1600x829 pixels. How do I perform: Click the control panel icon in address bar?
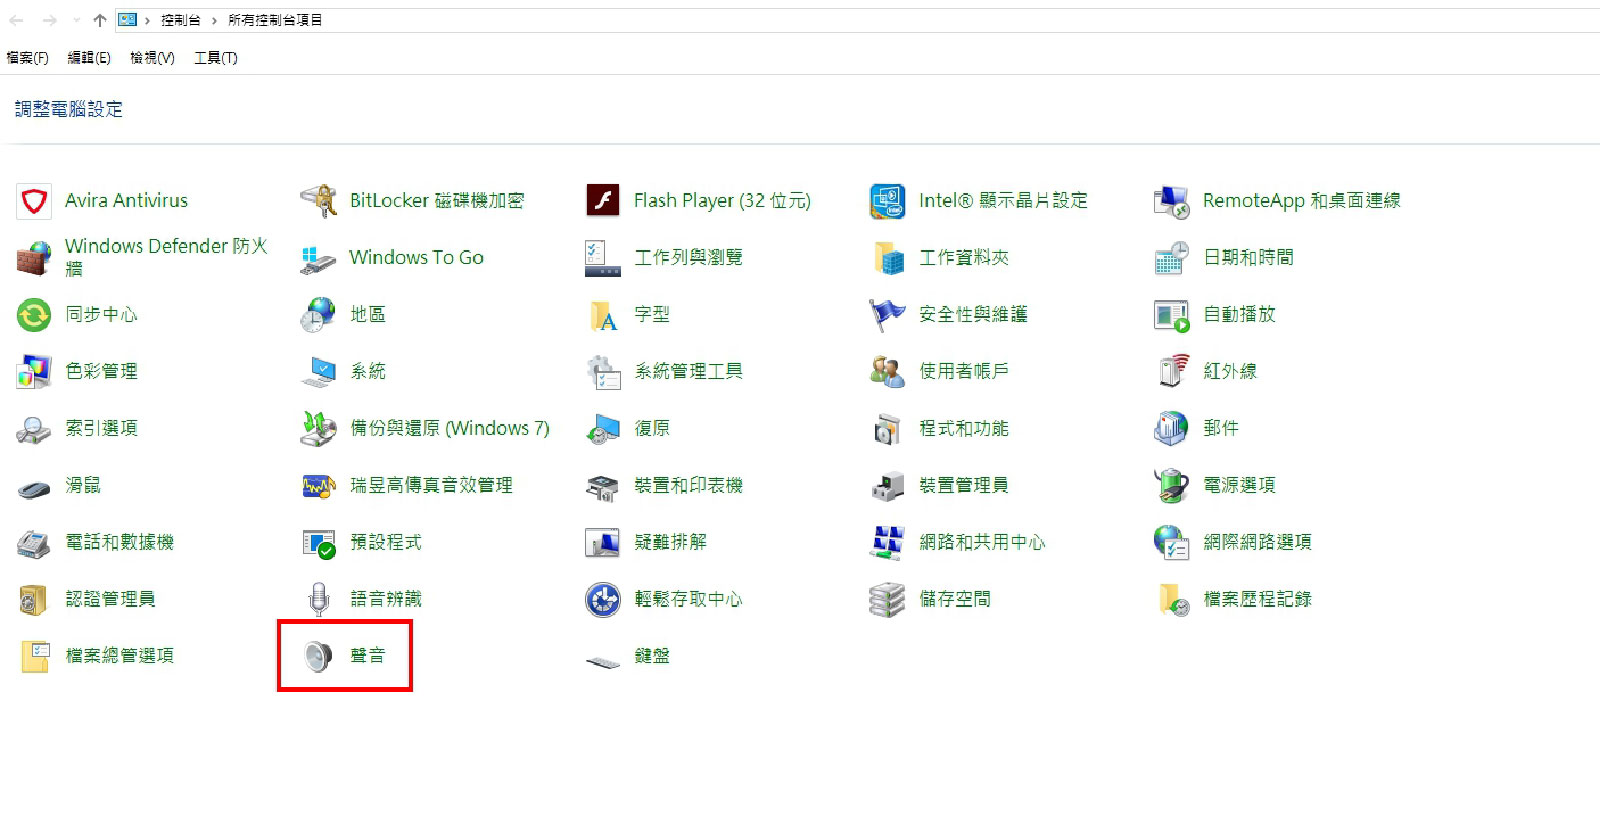coord(127,20)
